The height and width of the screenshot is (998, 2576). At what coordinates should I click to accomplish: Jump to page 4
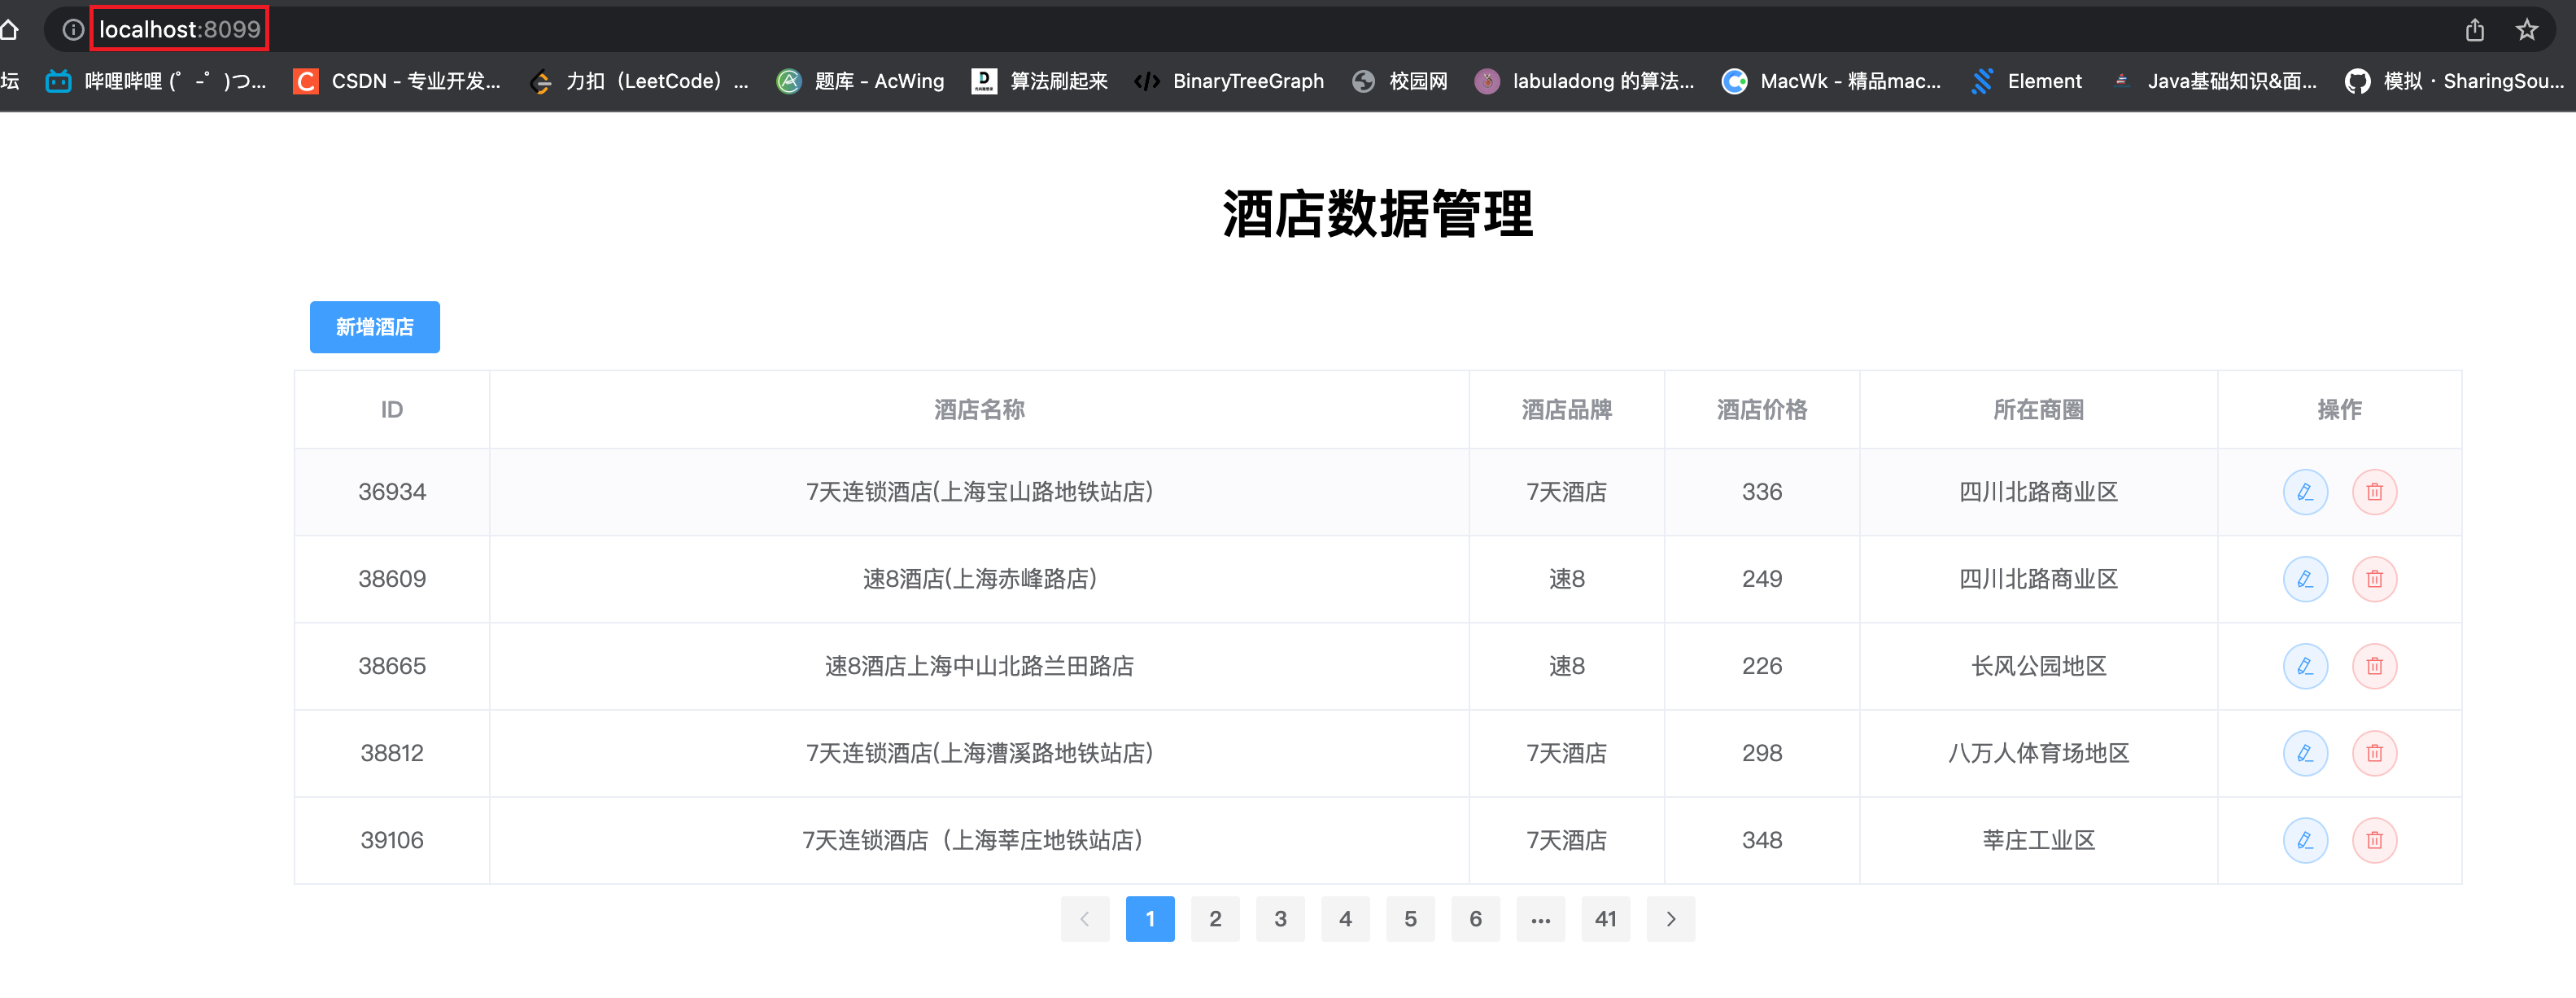click(1345, 919)
